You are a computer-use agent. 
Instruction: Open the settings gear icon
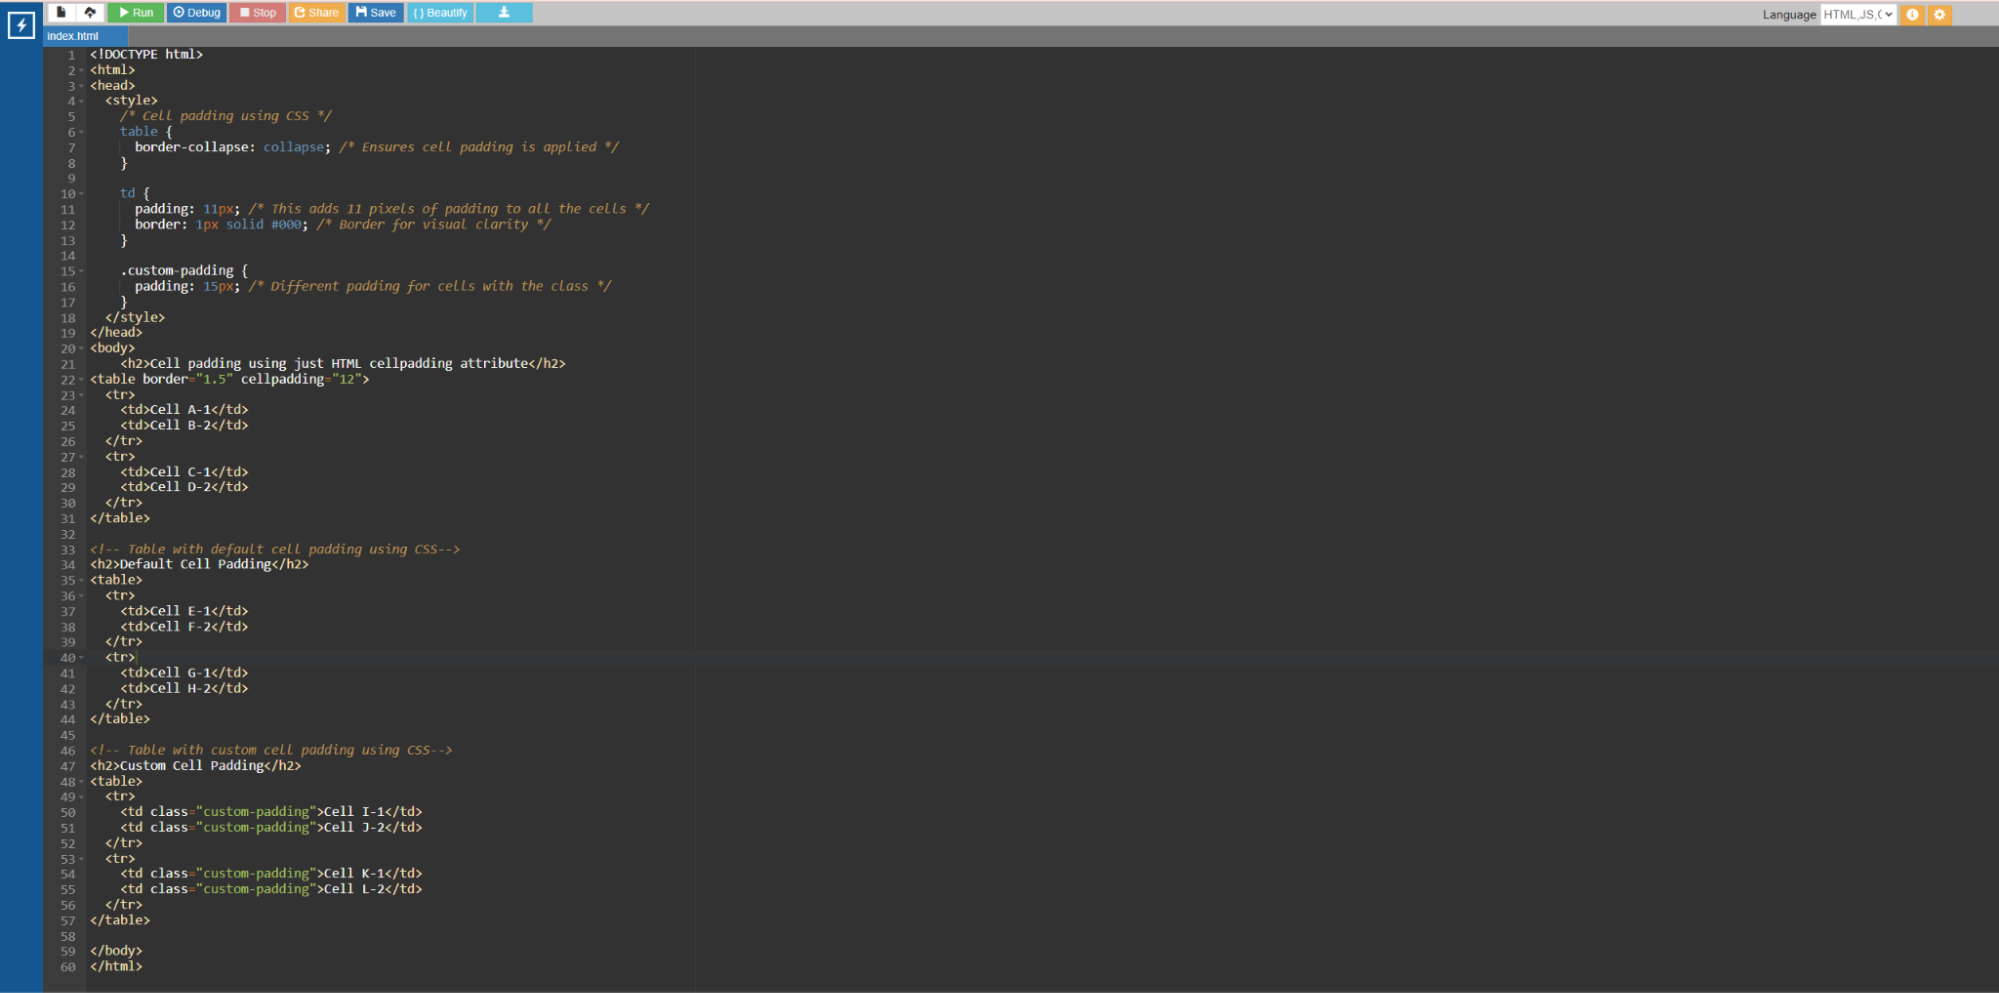[x=1939, y=14]
